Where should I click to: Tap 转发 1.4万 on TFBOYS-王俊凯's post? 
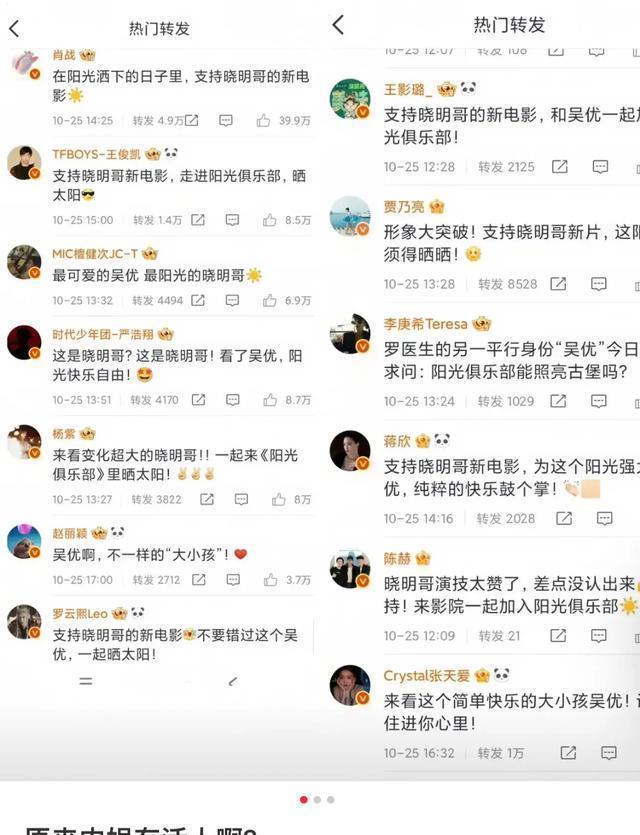(157, 220)
